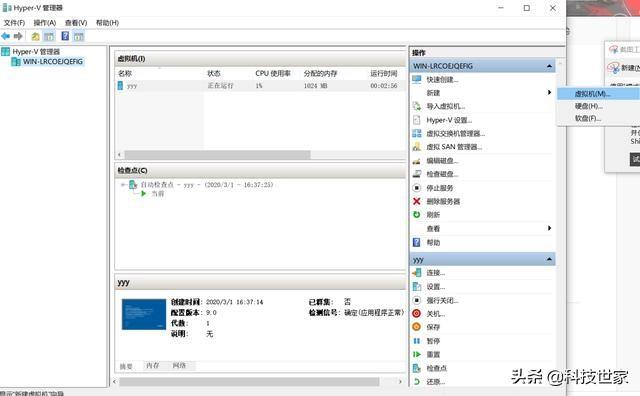Viewport: 640px width, 396px height.
Task: Select the yyy virtual machine row
Action: point(261,86)
